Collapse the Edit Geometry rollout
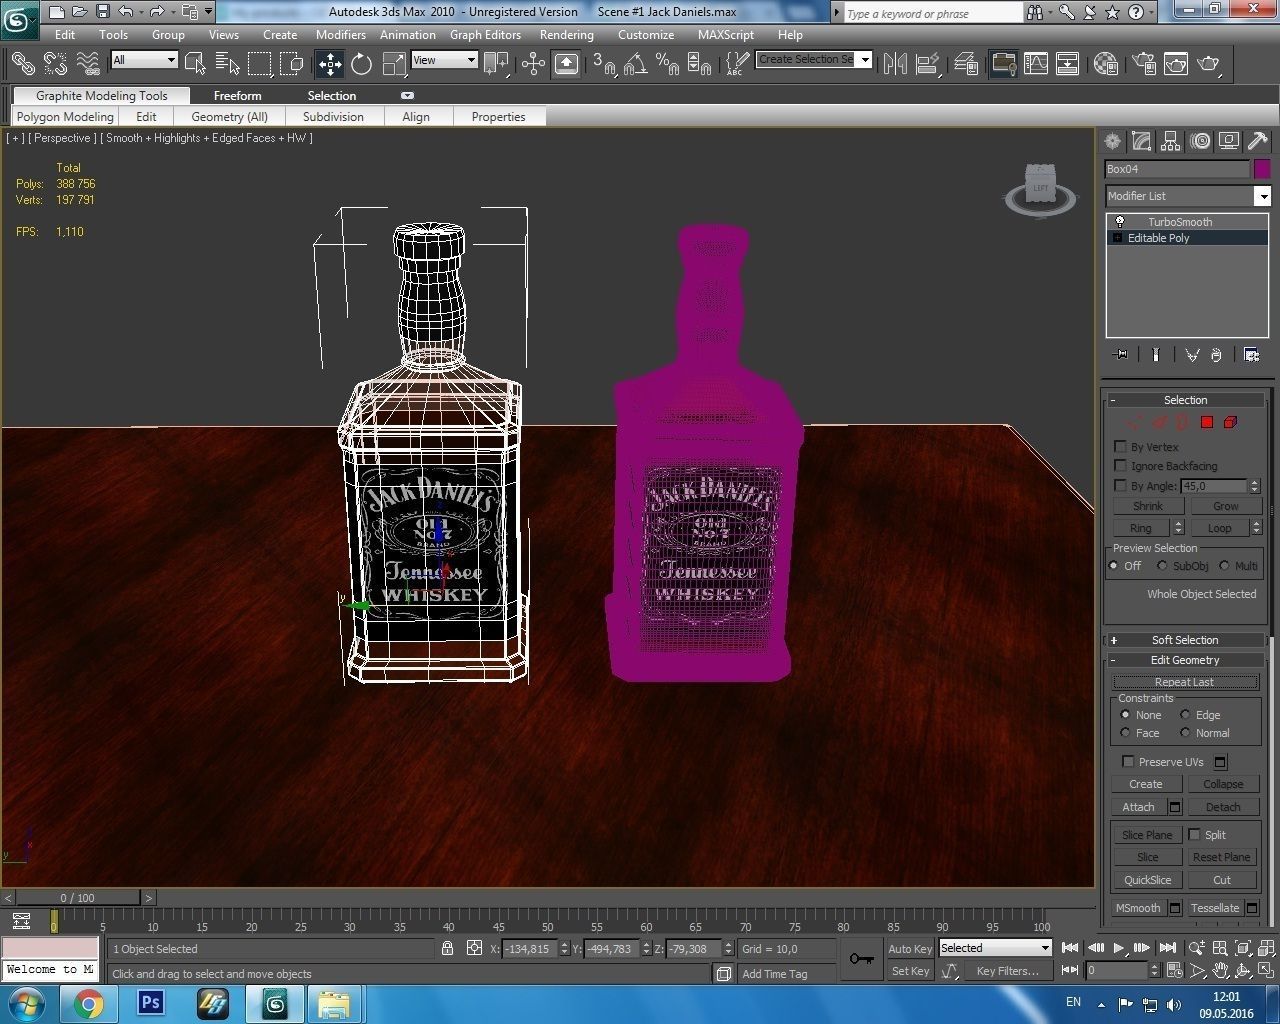 1185,660
